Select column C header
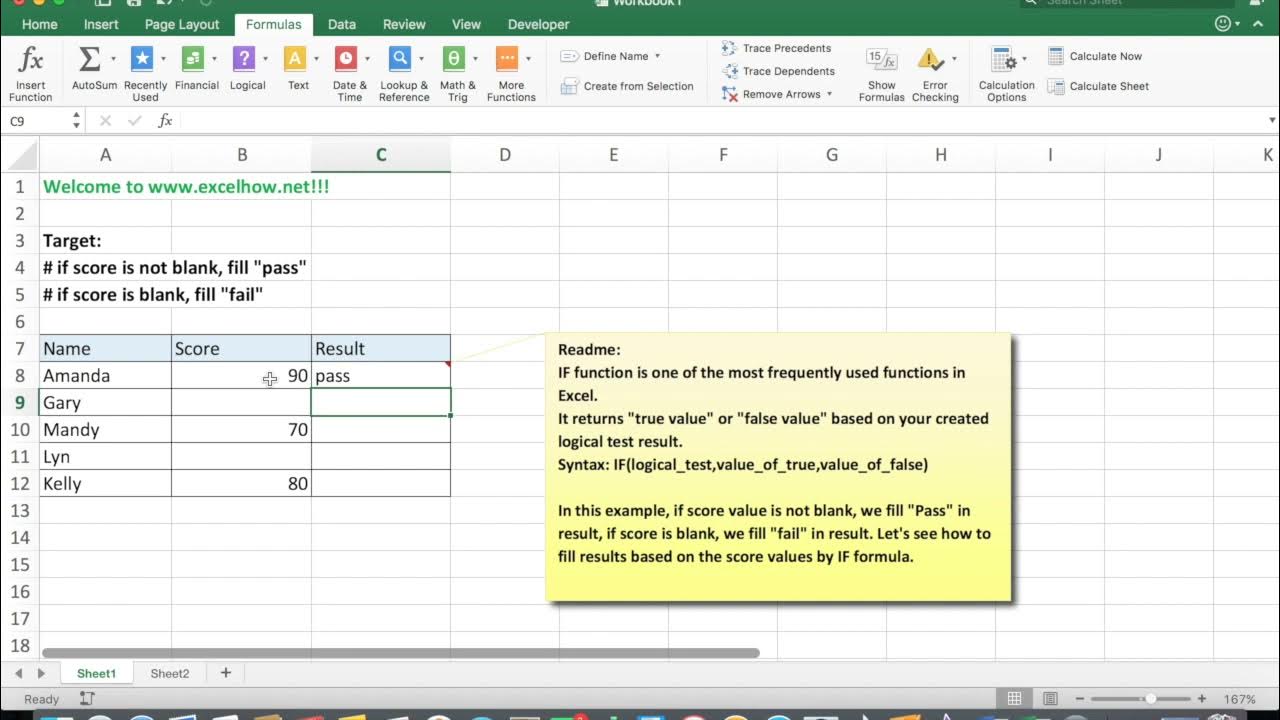1280x720 pixels. [x=381, y=155]
